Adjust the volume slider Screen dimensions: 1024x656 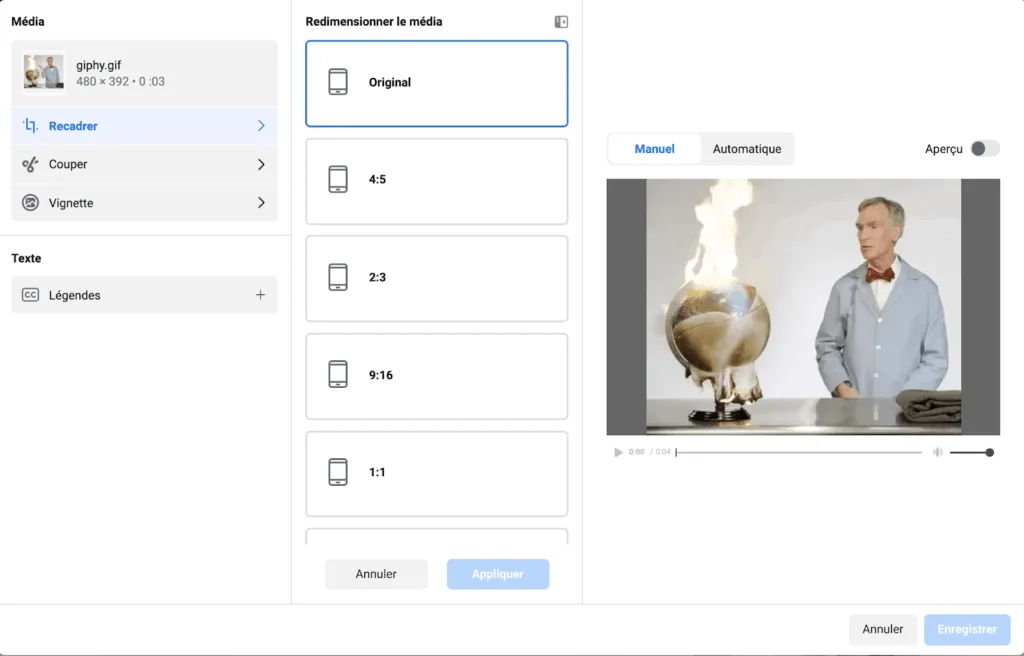[972, 452]
